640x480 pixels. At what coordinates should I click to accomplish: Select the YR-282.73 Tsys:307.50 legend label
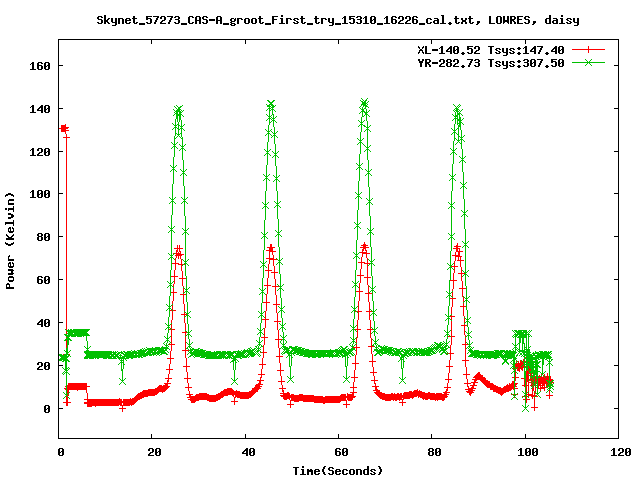point(491,63)
